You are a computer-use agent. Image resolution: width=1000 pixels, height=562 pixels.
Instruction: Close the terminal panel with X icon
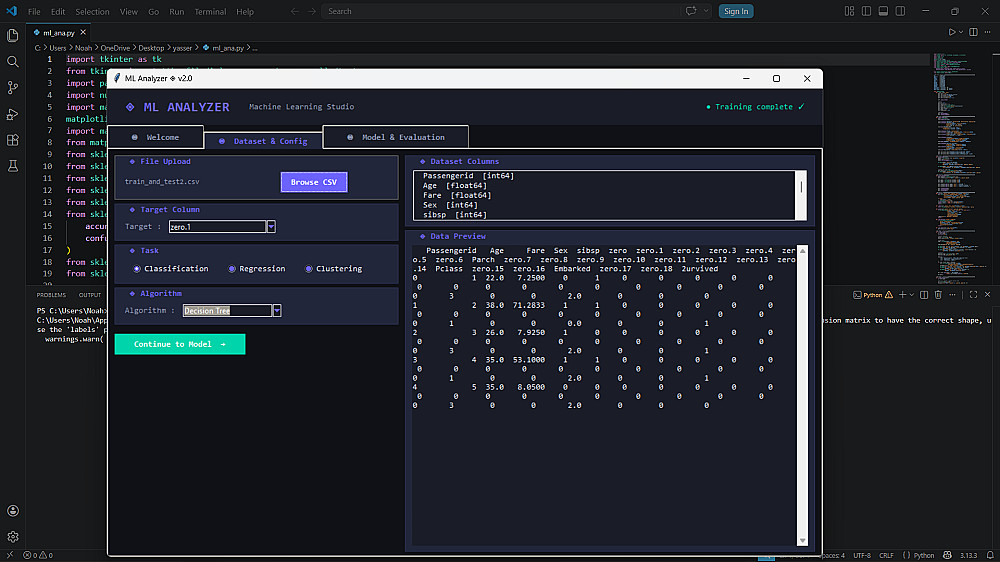pyautogui.click(x=988, y=295)
